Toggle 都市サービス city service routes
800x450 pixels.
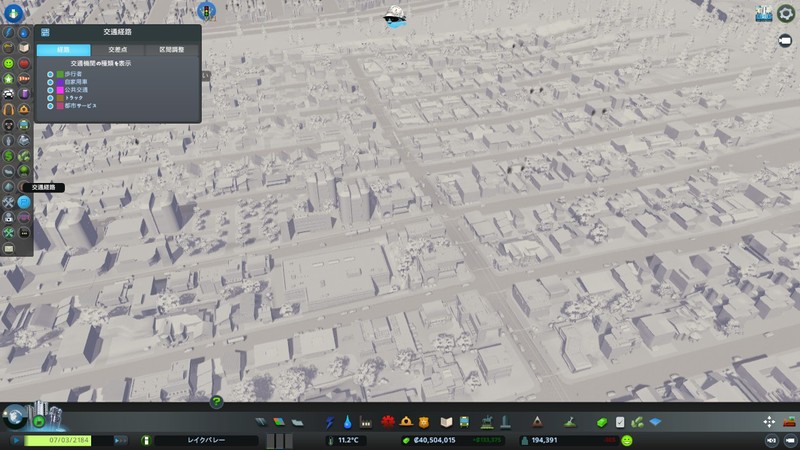pos(50,104)
